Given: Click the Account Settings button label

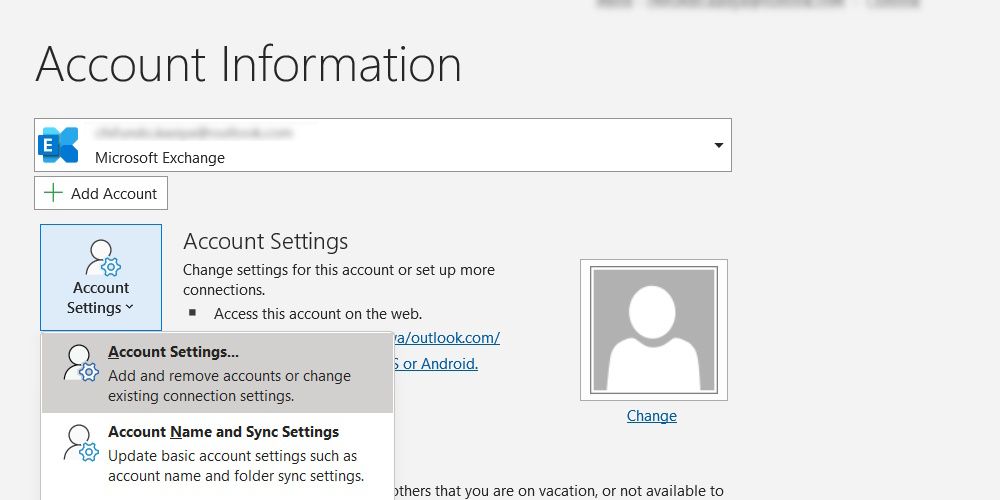Looking at the screenshot, I should pos(100,298).
